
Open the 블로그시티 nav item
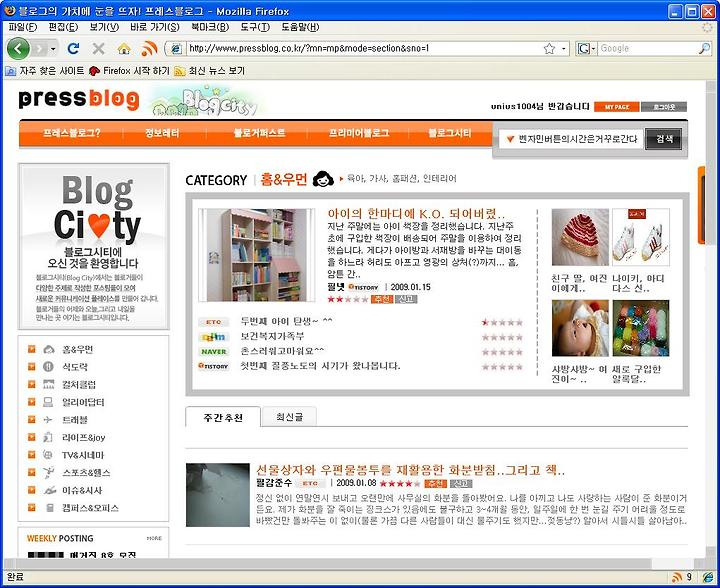coord(450,133)
